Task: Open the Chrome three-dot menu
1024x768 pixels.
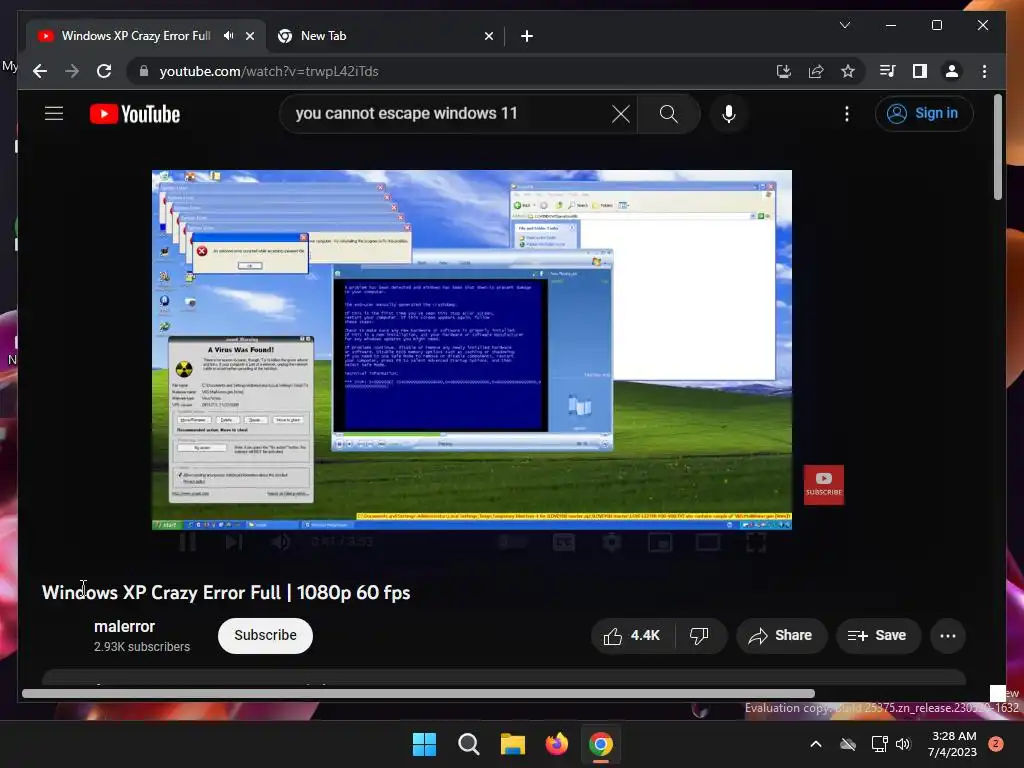Action: tap(984, 71)
